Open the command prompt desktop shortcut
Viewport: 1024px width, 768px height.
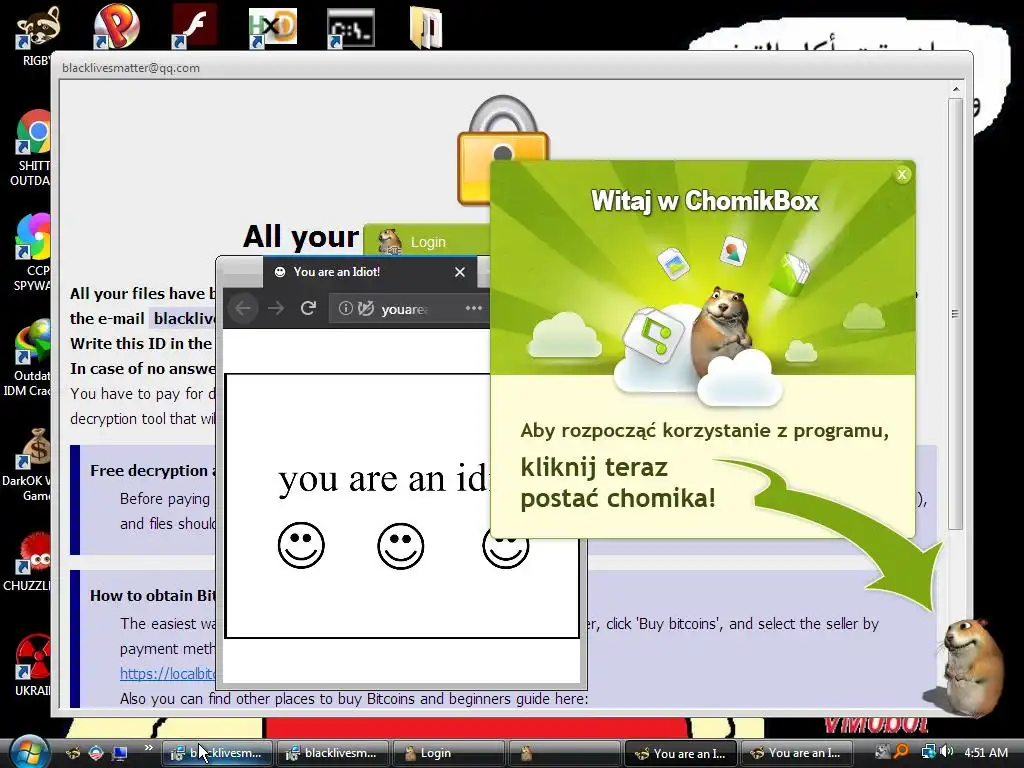[351, 27]
